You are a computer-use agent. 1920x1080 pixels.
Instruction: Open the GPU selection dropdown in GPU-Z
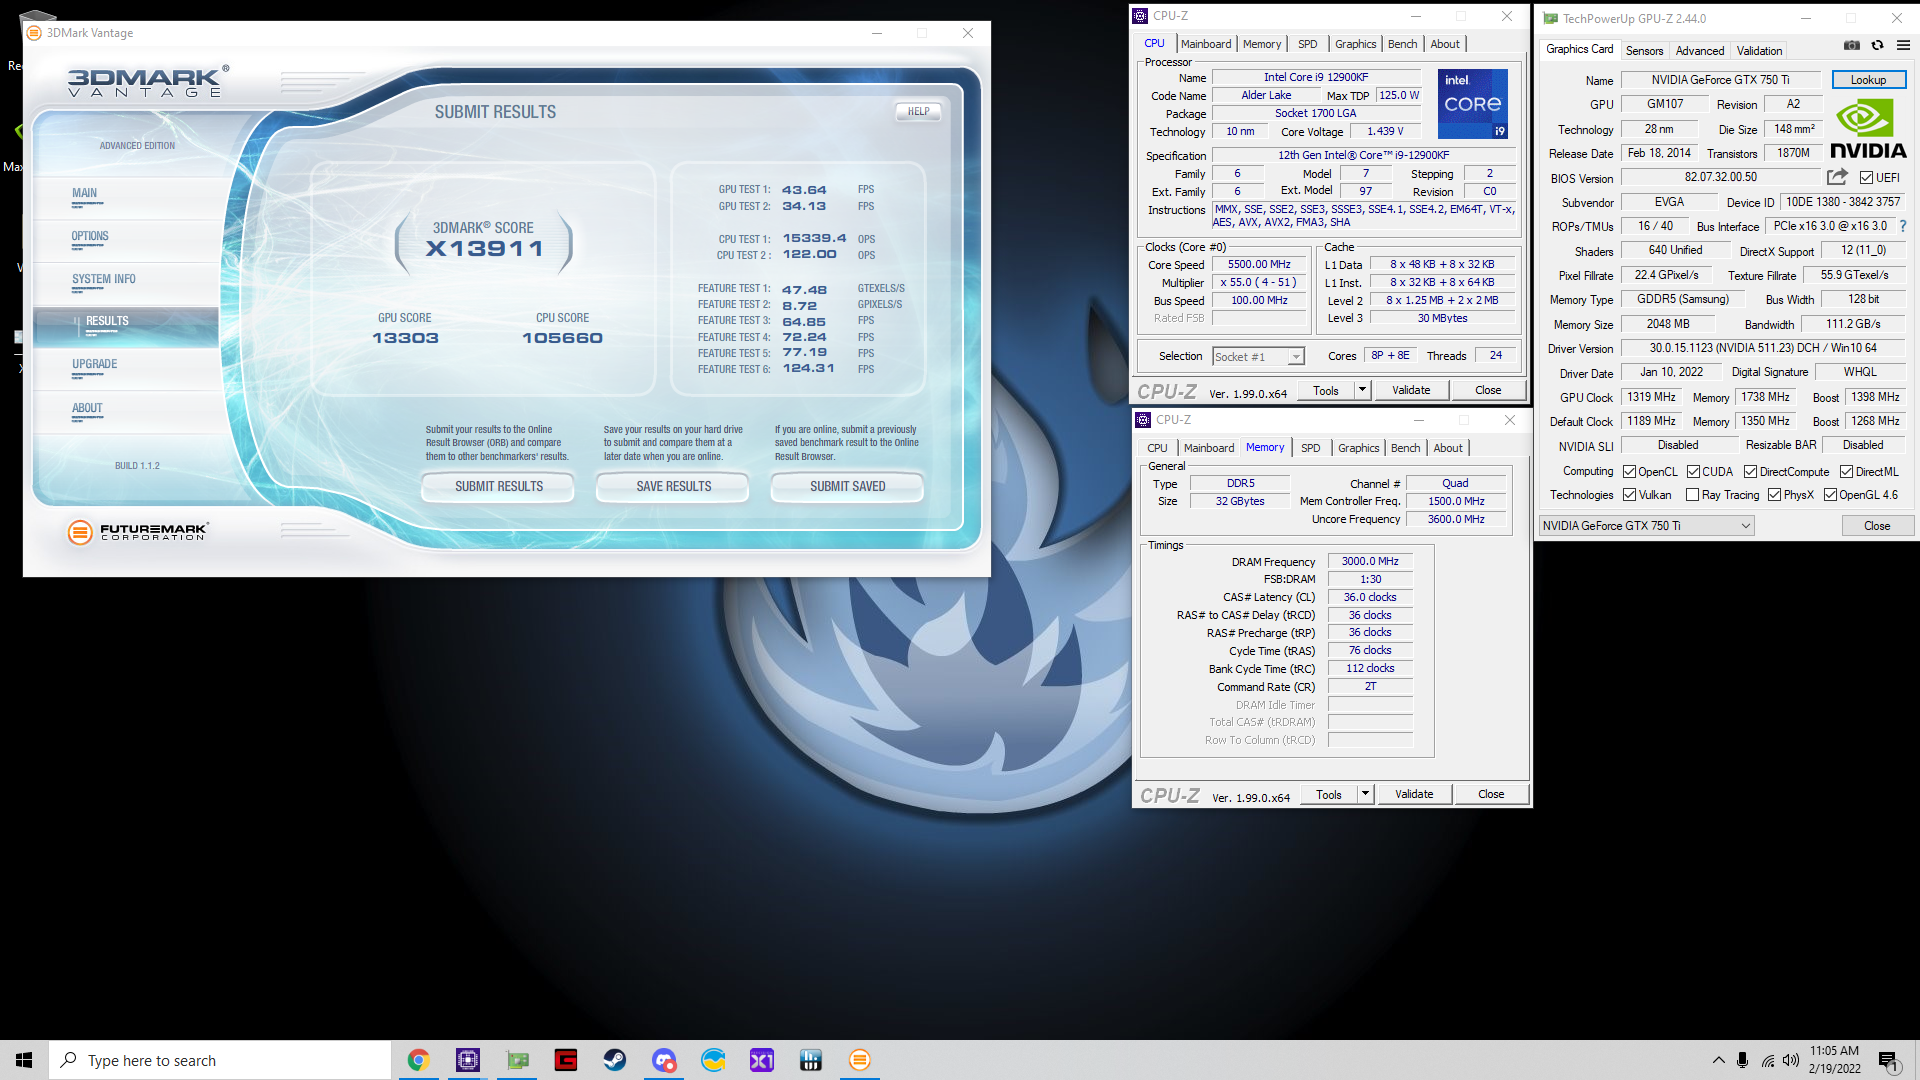[x=1646, y=526]
